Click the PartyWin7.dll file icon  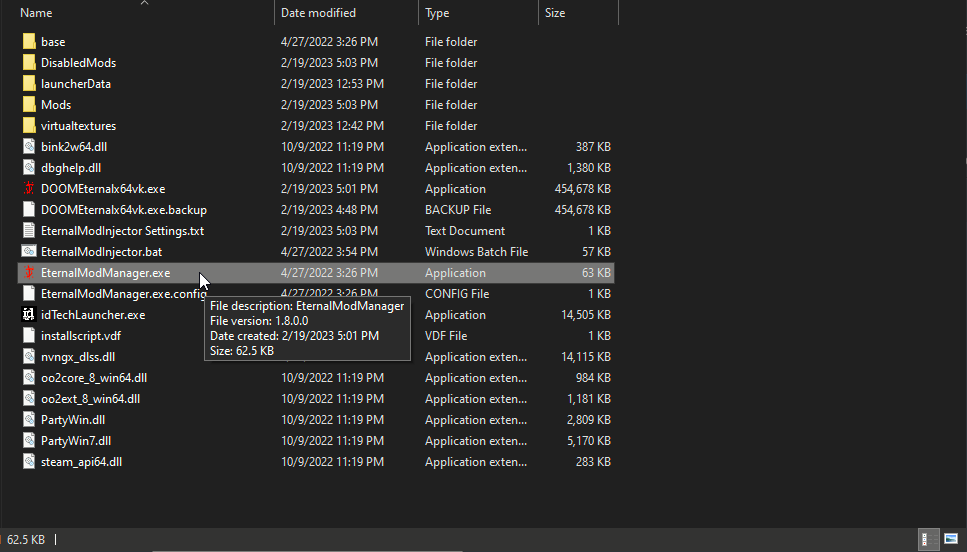(28, 440)
